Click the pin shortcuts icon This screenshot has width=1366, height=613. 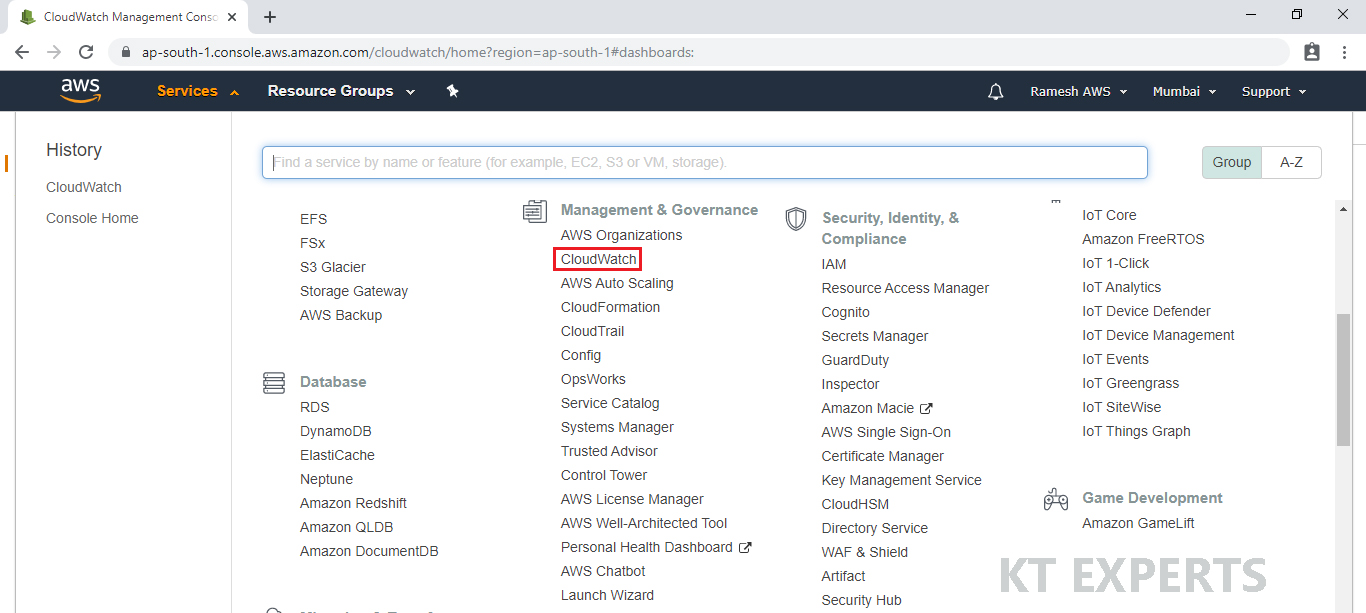click(452, 91)
